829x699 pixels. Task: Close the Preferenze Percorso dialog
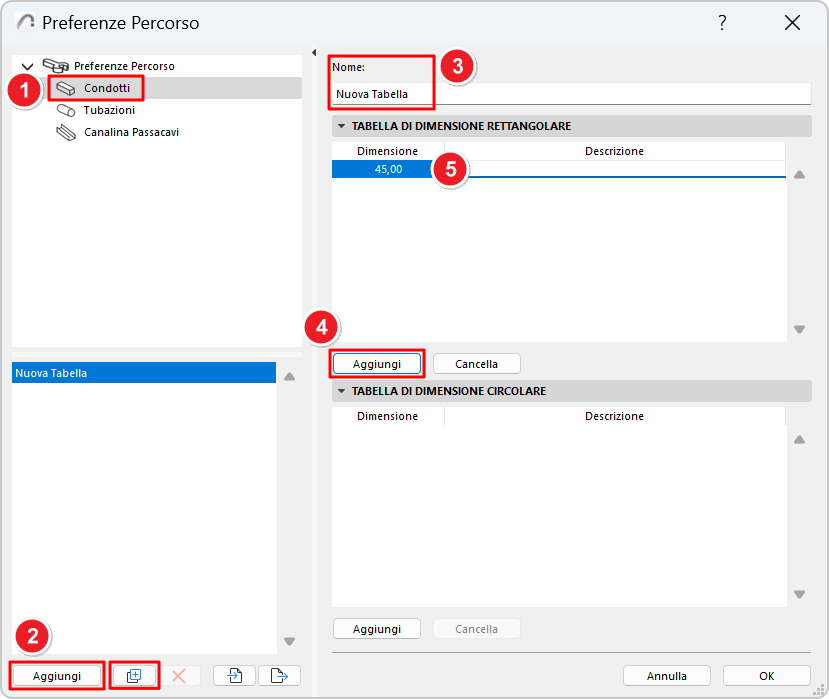tap(792, 23)
